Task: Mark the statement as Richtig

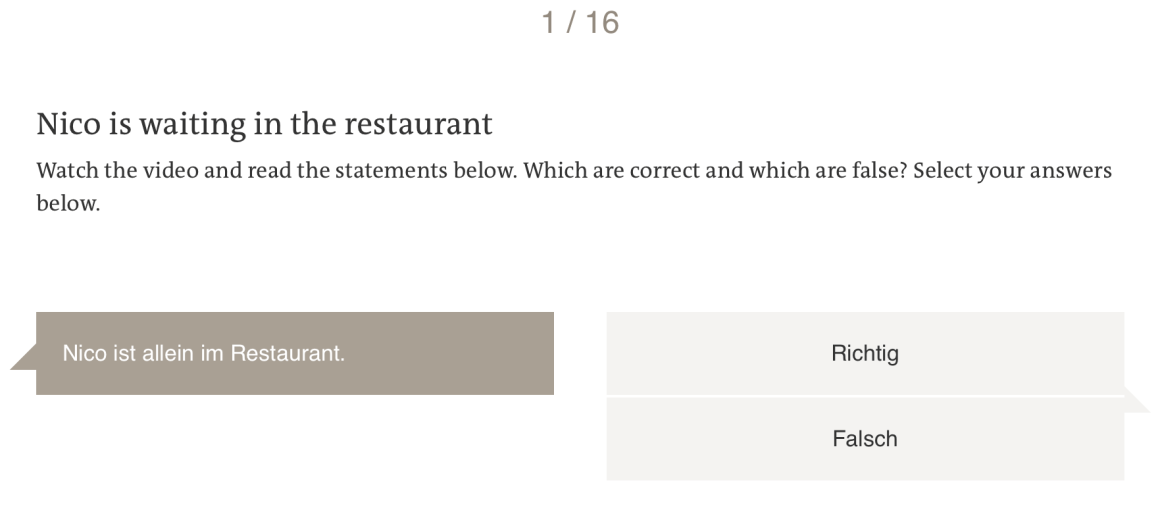Action: pyautogui.click(x=864, y=354)
